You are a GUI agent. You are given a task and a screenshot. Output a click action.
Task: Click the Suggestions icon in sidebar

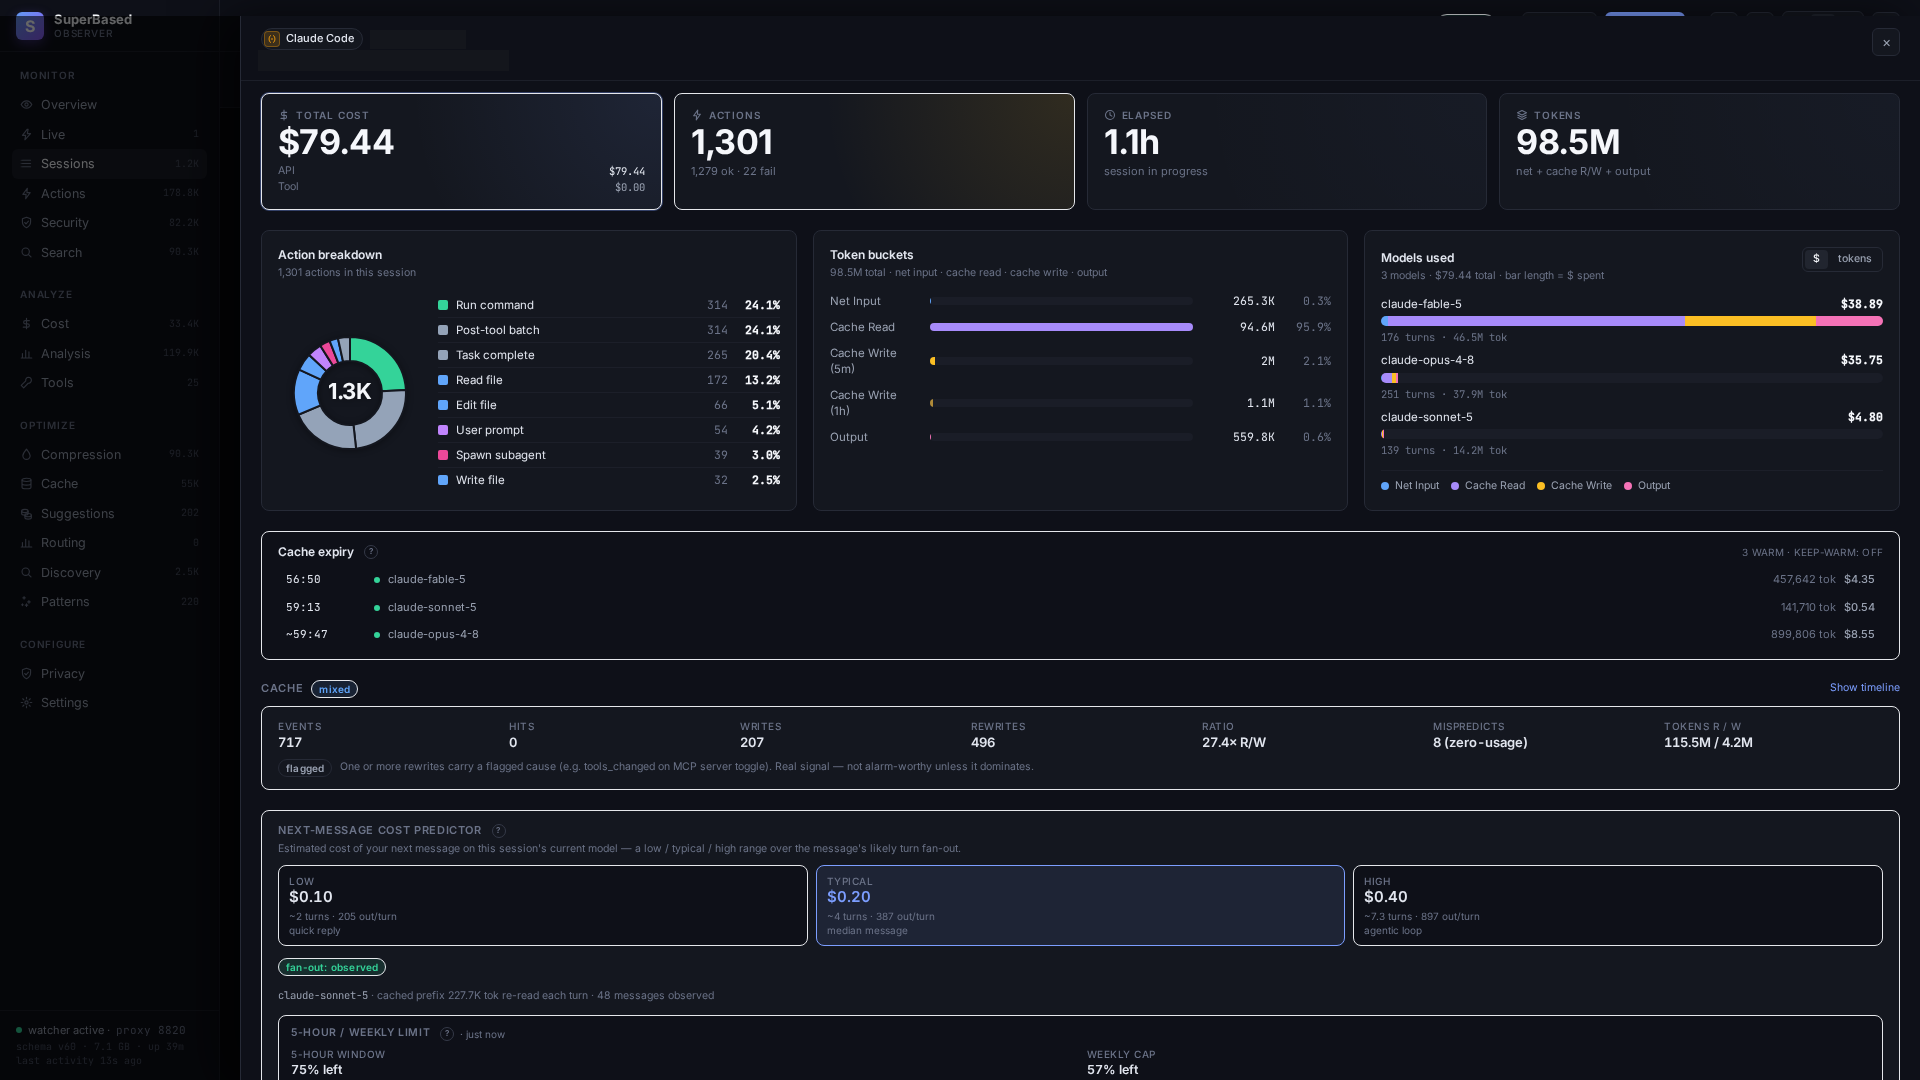coord(27,514)
